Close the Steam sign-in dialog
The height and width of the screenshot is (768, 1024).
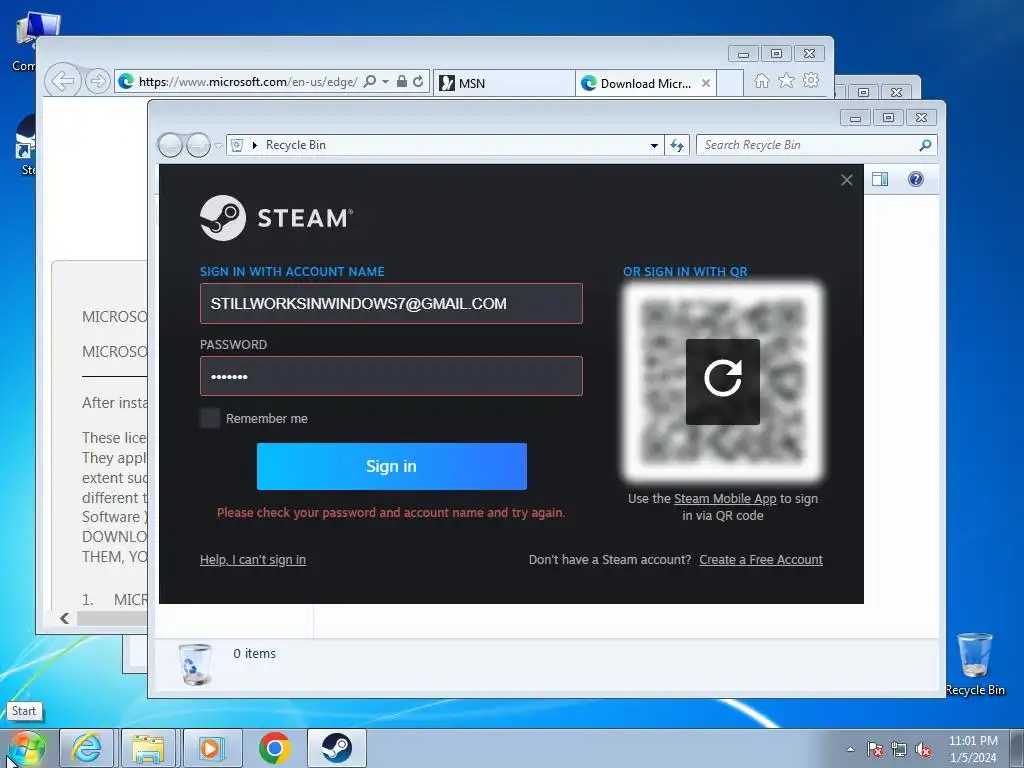point(846,180)
